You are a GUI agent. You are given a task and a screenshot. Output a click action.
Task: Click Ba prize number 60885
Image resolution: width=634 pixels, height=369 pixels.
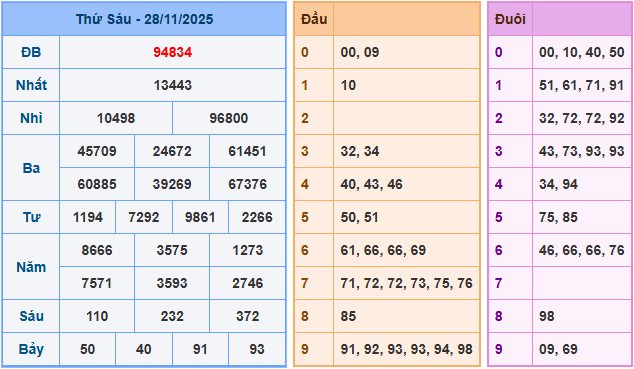[x=97, y=184]
